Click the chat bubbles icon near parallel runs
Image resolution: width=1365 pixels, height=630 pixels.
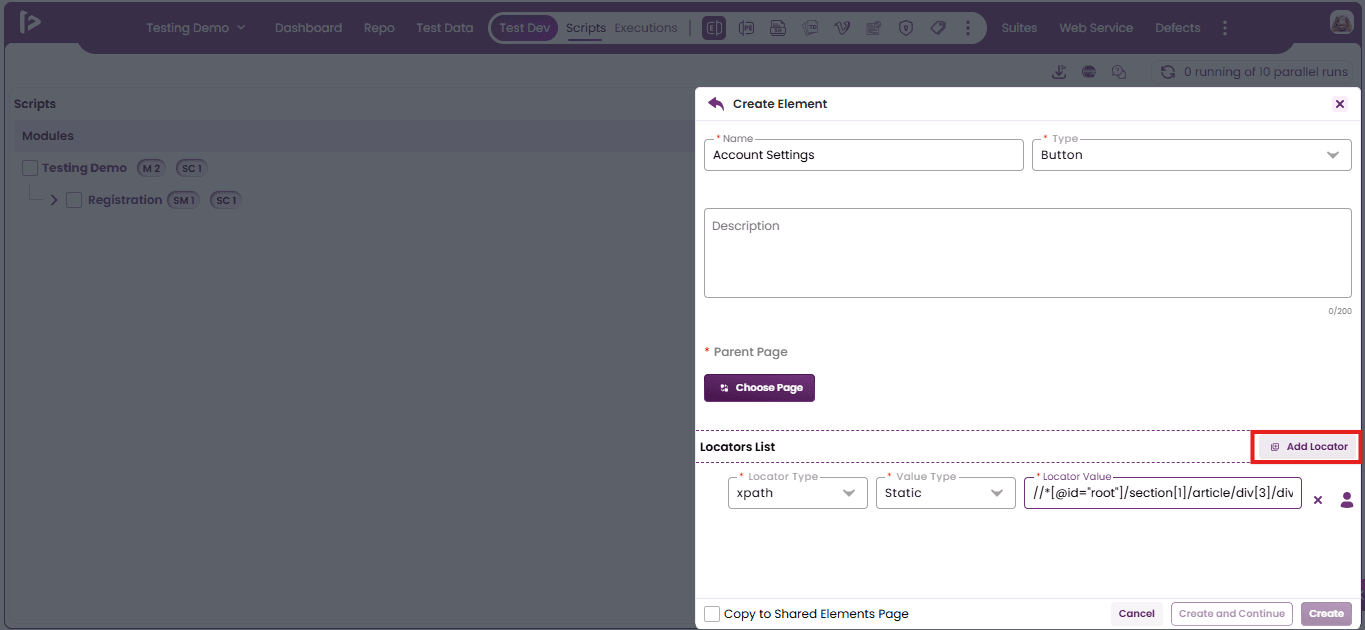tap(1119, 72)
